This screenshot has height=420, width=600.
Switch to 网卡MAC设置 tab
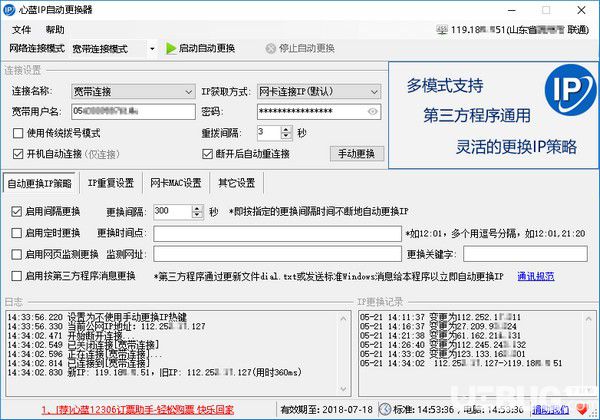[x=176, y=183]
